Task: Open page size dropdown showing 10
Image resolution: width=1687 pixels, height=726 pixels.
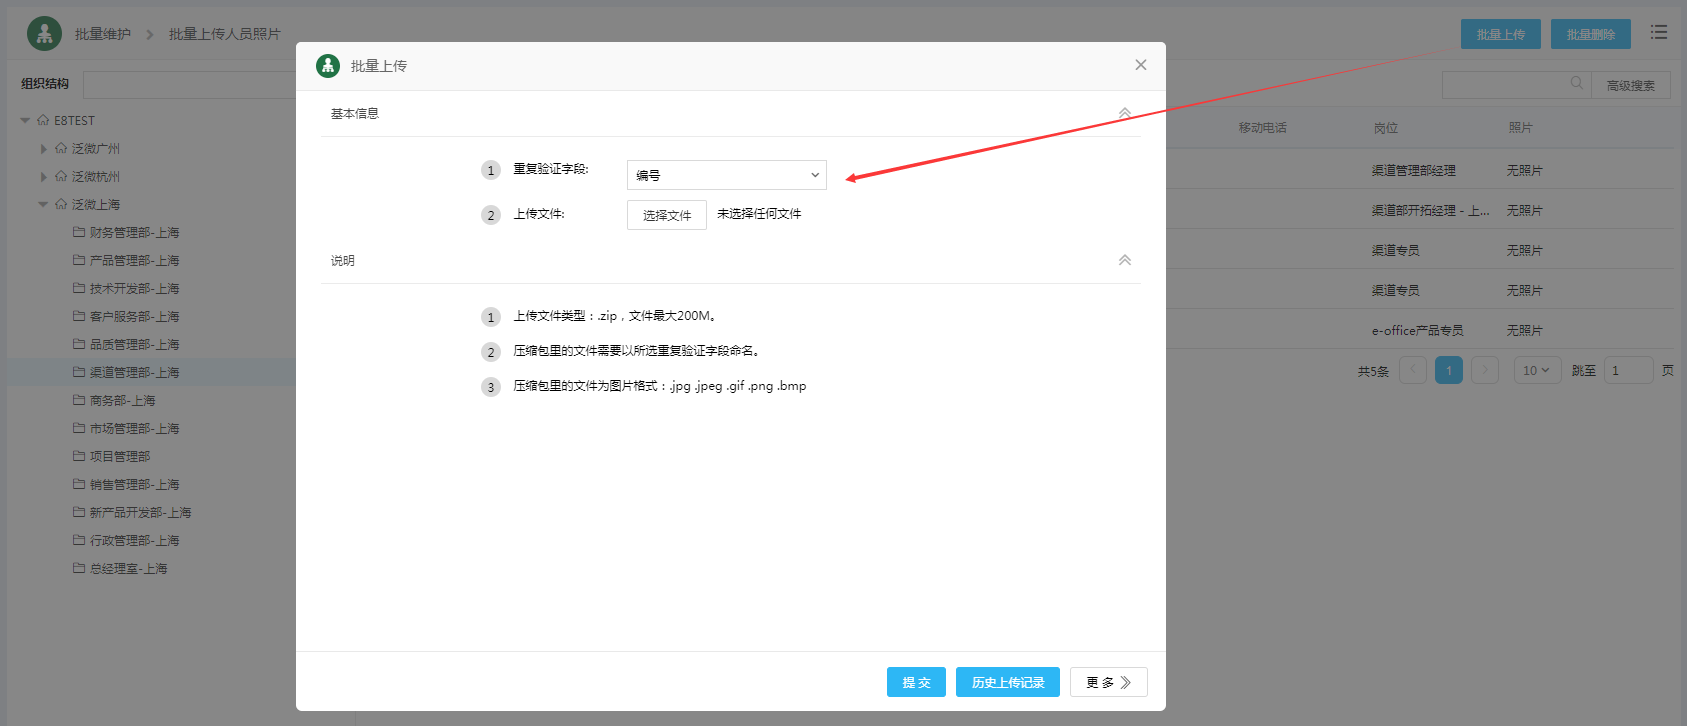Action: (x=1536, y=371)
